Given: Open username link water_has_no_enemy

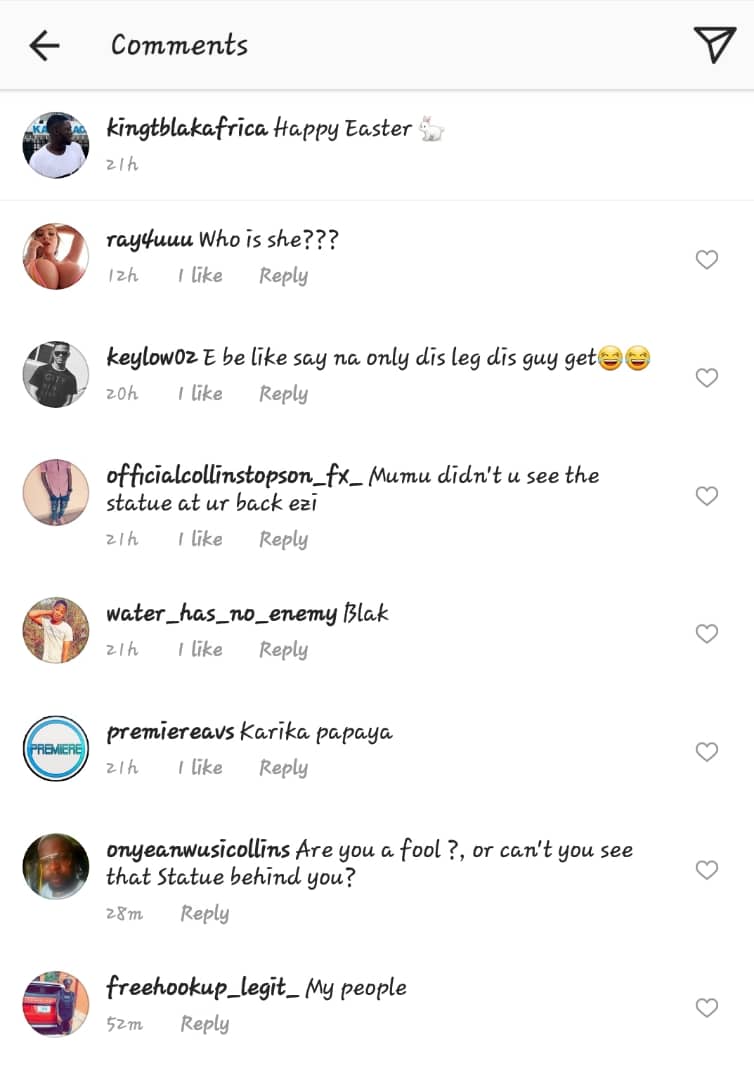Looking at the screenshot, I should tap(221, 614).
